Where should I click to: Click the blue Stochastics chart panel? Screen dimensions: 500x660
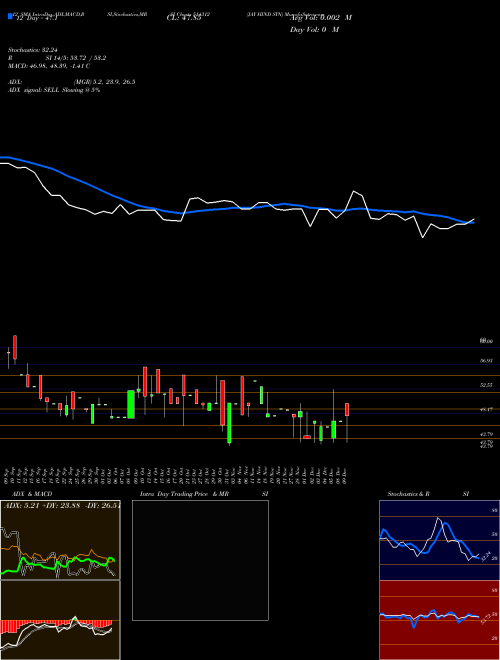pos(439,540)
